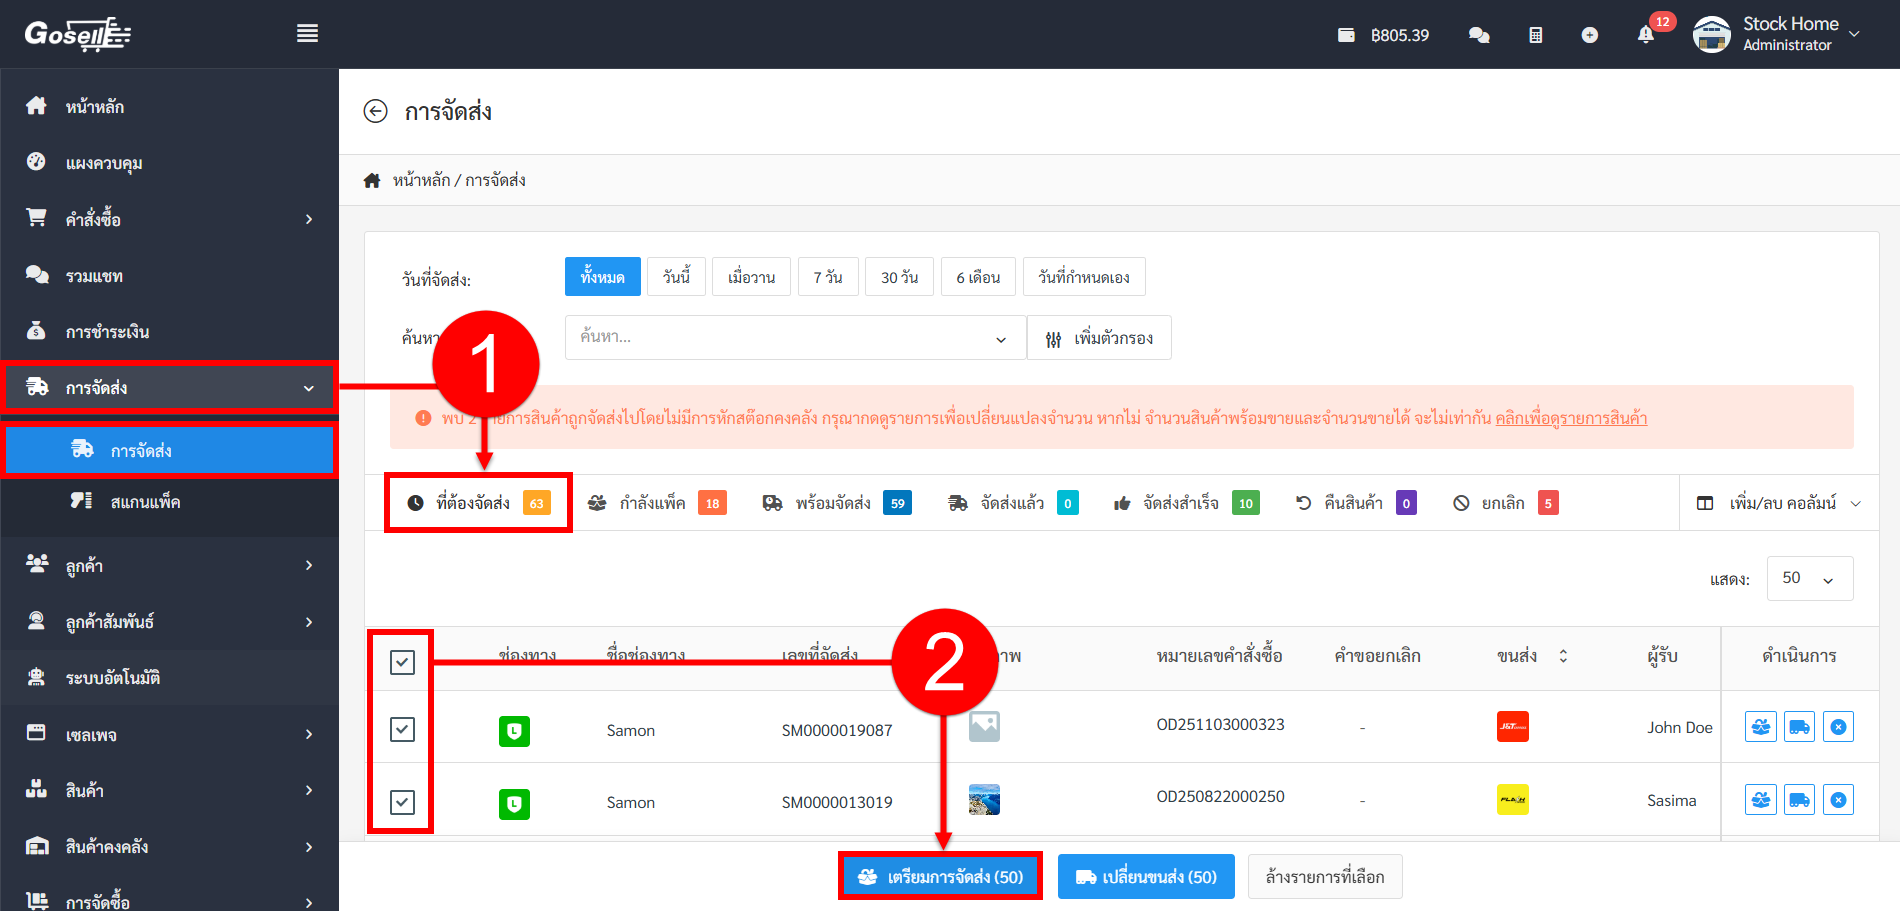The image size is (1900, 911).
Task: Uncheck the SM0000019087 row checkbox
Action: point(402,729)
